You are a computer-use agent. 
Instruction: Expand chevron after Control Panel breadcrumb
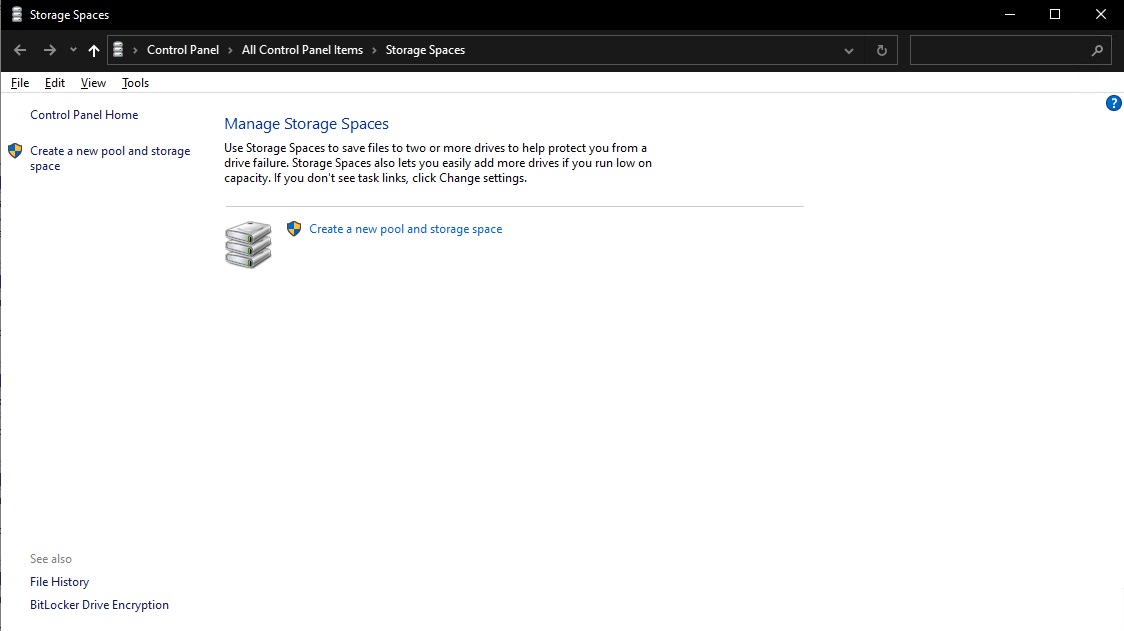pos(230,50)
